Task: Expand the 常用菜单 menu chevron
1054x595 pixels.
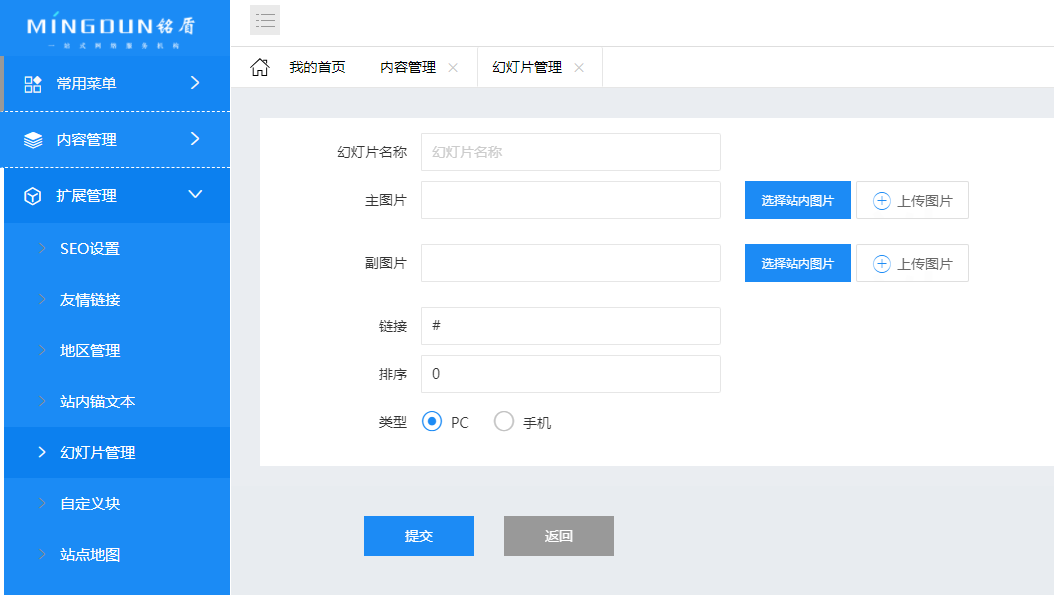Action: tap(195, 83)
